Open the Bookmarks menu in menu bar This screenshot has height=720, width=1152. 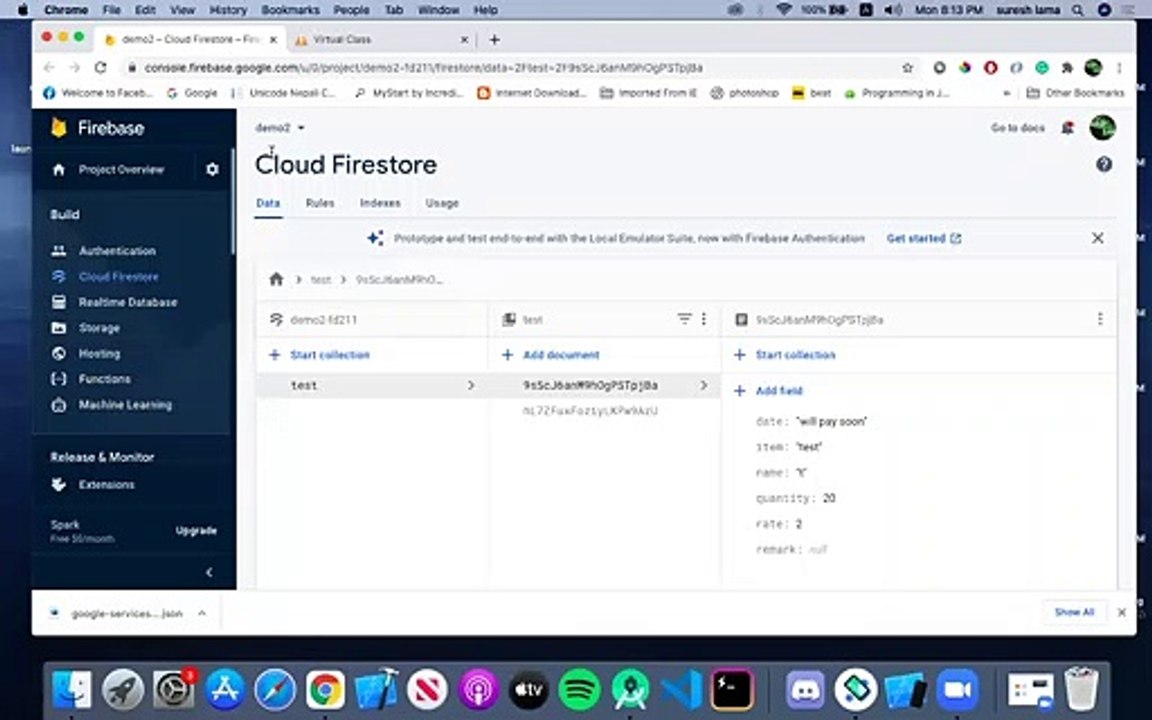click(x=290, y=10)
